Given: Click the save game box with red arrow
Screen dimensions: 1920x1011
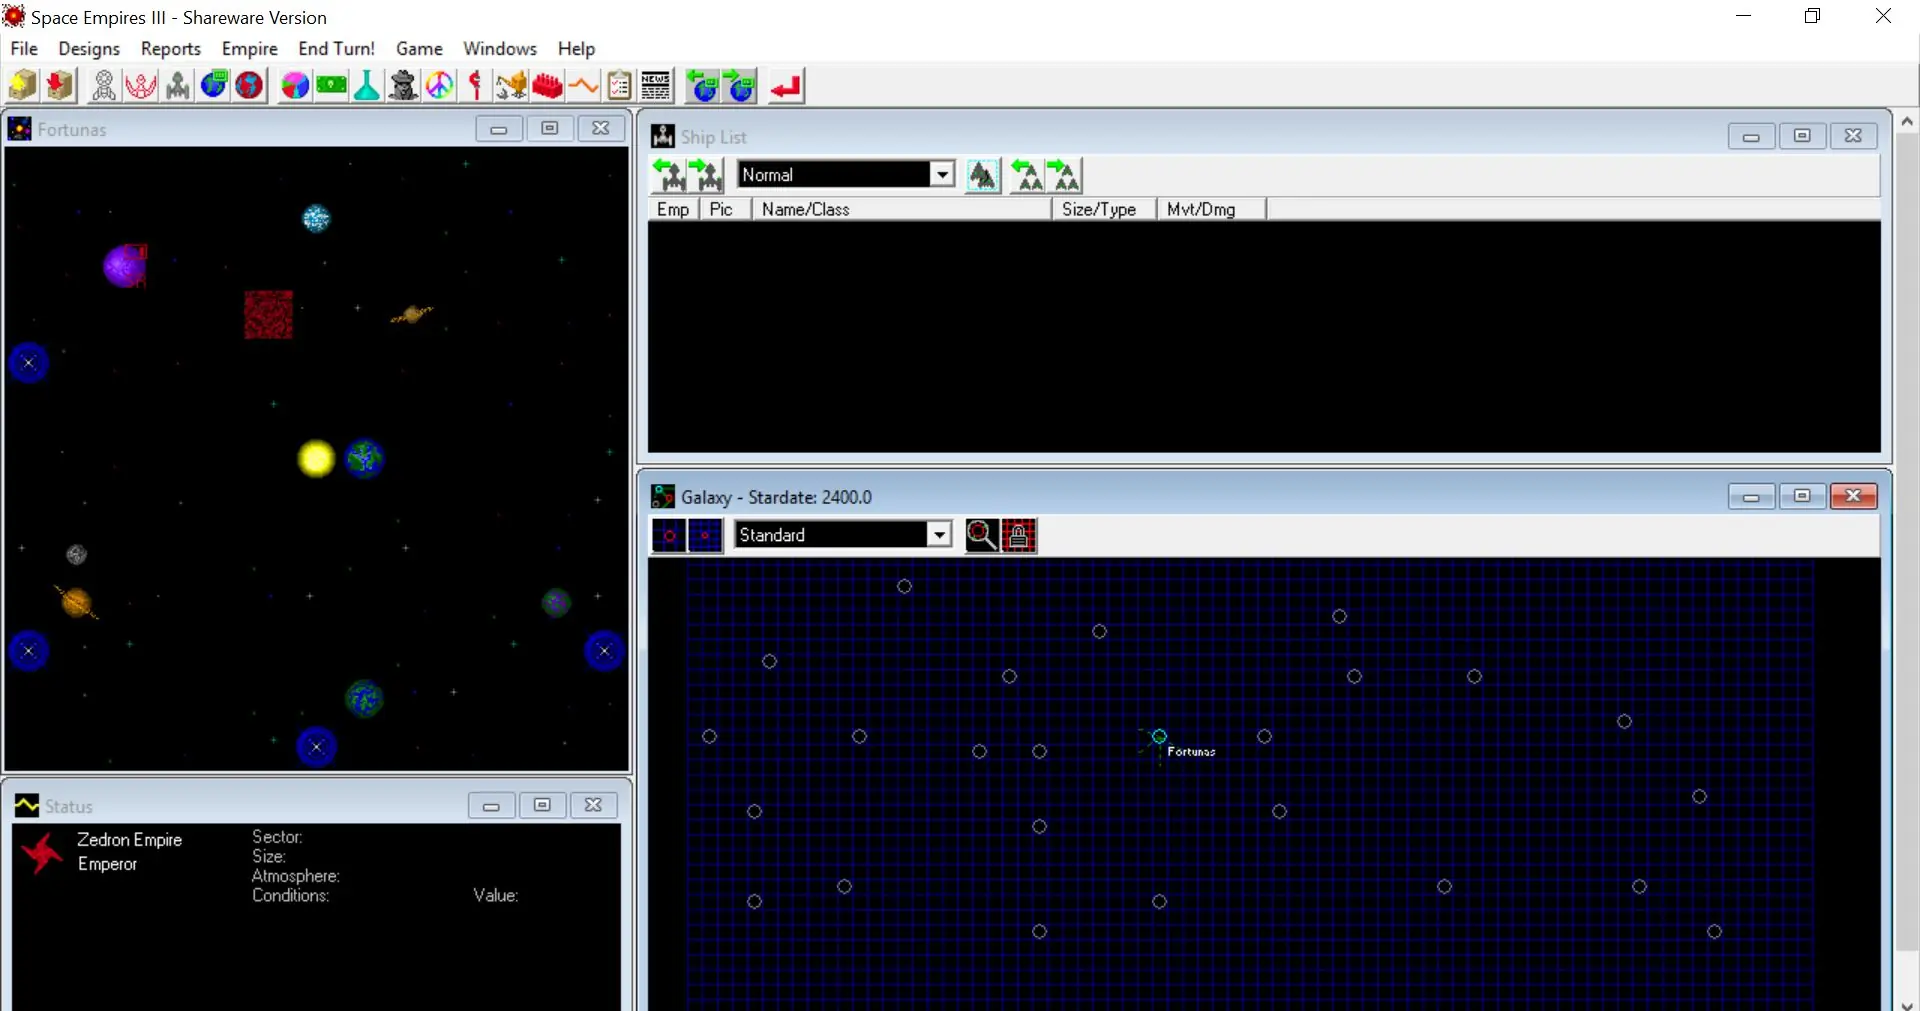Looking at the screenshot, I should (60, 86).
